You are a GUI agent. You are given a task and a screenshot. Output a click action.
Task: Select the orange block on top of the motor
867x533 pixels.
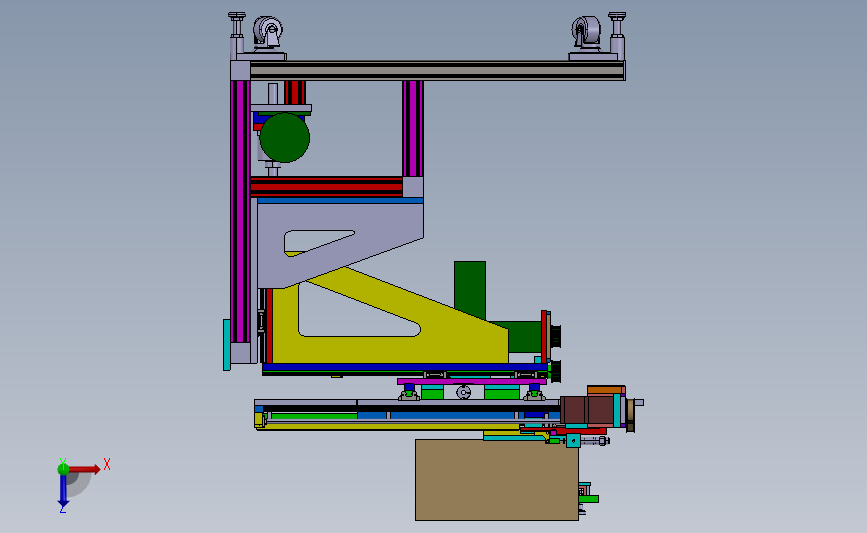605,390
